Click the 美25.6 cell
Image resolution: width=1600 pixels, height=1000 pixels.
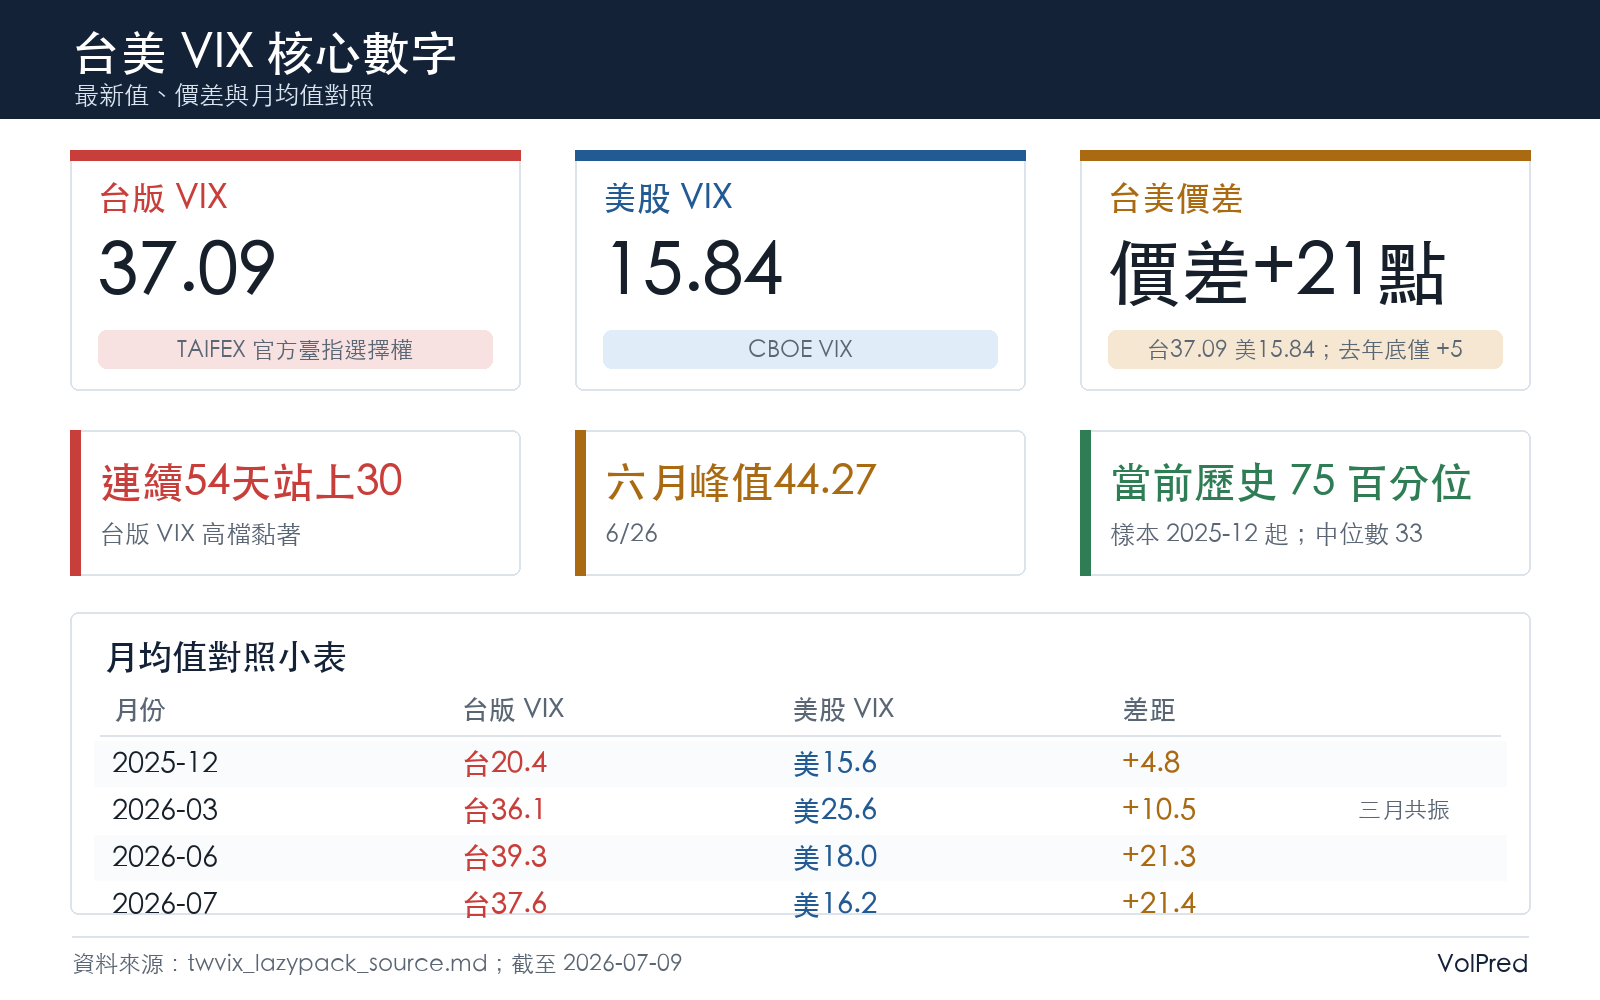pyautogui.click(x=835, y=810)
